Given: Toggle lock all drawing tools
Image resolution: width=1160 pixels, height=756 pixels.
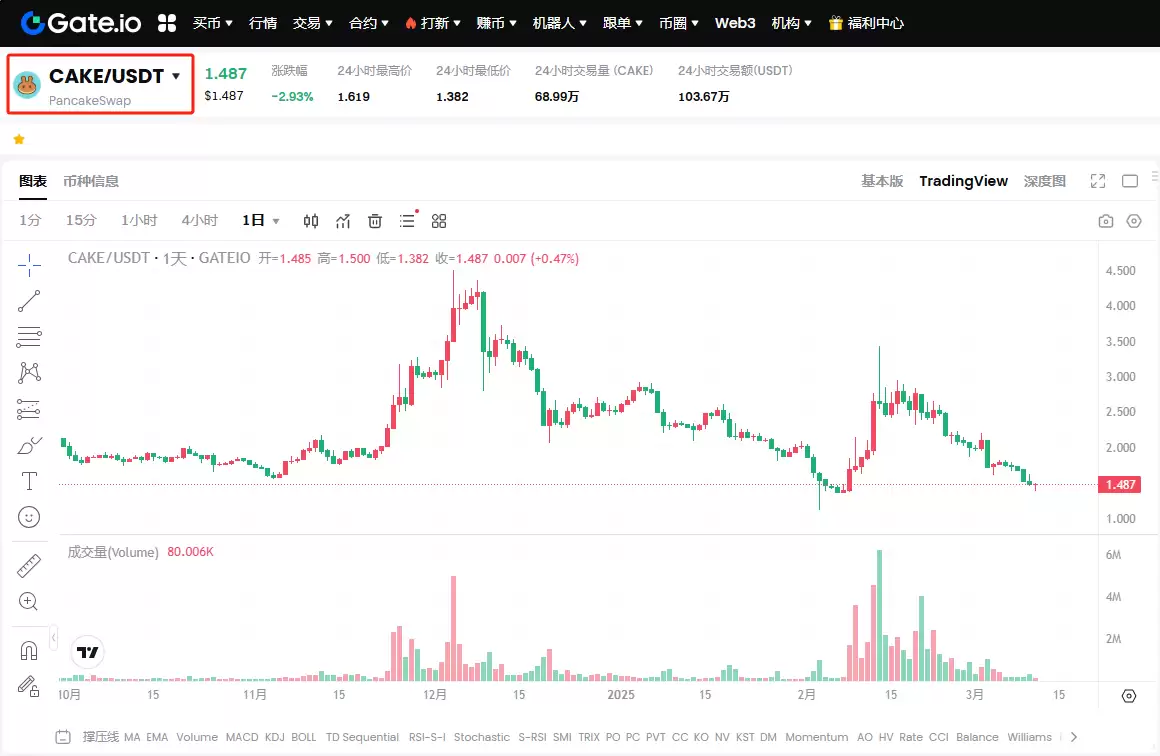Looking at the screenshot, I should tap(29, 686).
